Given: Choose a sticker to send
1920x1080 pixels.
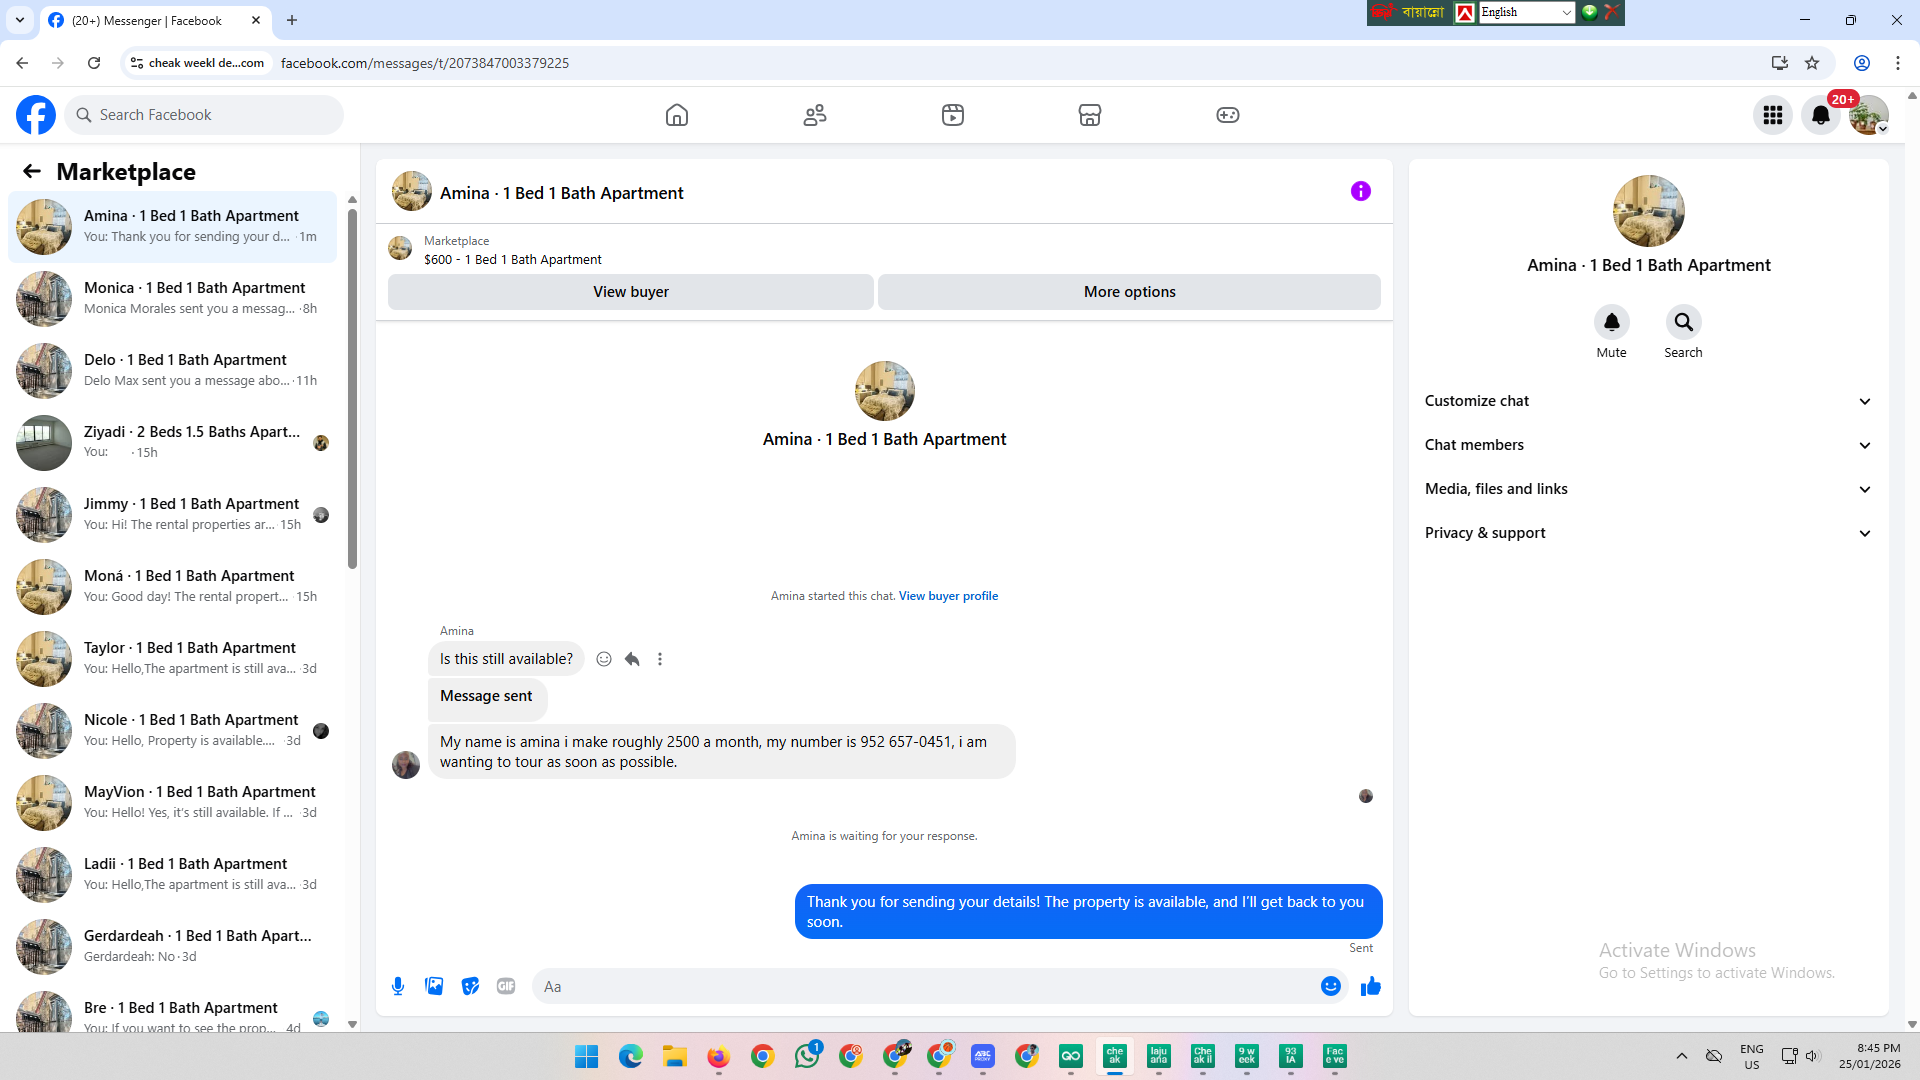Looking at the screenshot, I should (470, 986).
